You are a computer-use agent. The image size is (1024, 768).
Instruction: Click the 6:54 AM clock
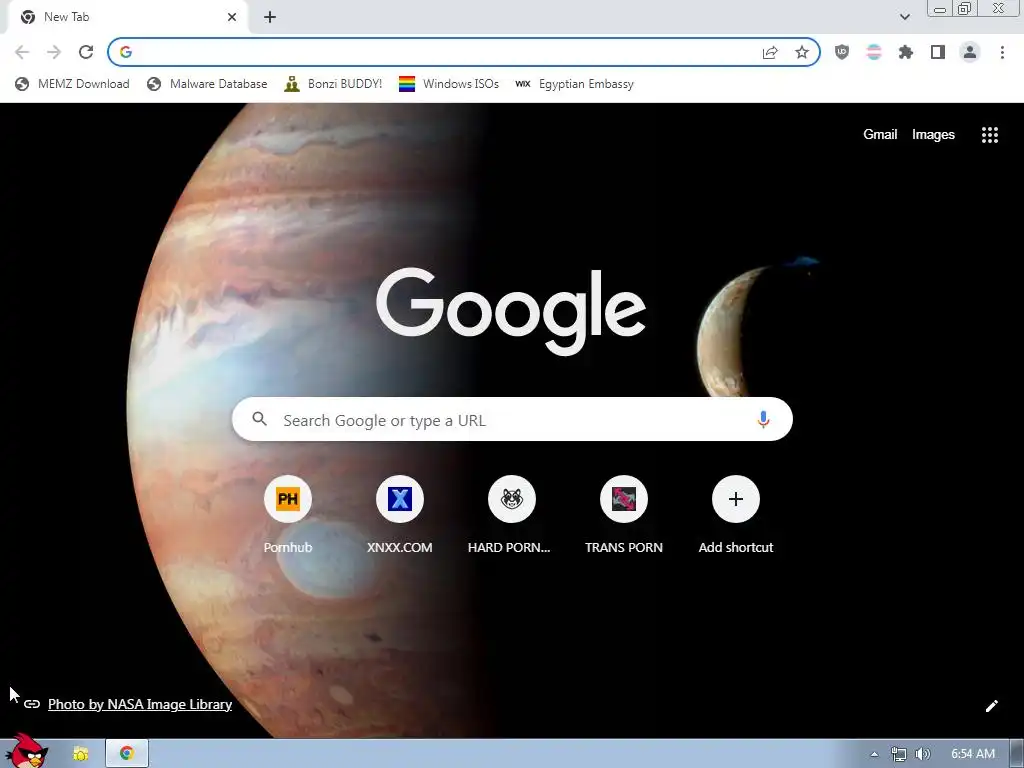(972, 754)
